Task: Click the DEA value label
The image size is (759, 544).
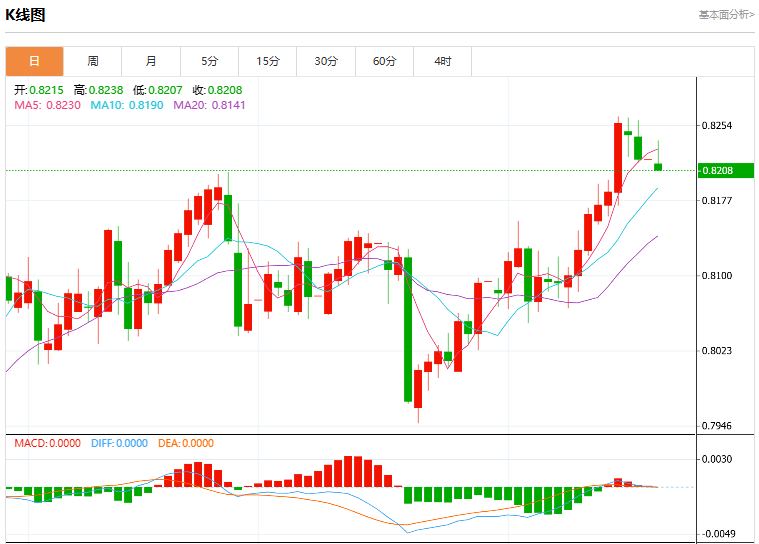Action: [x=186, y=443]
